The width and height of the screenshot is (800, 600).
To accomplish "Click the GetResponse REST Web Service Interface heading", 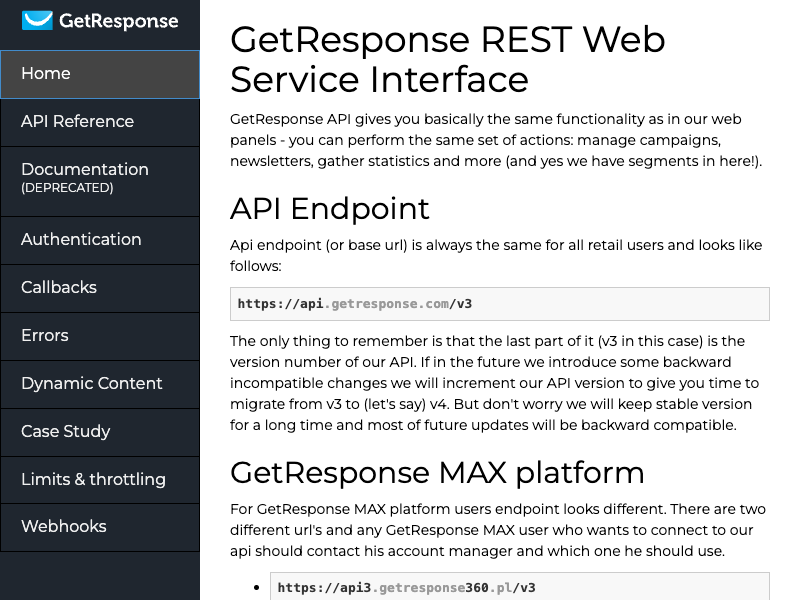I will pos(447,60).
